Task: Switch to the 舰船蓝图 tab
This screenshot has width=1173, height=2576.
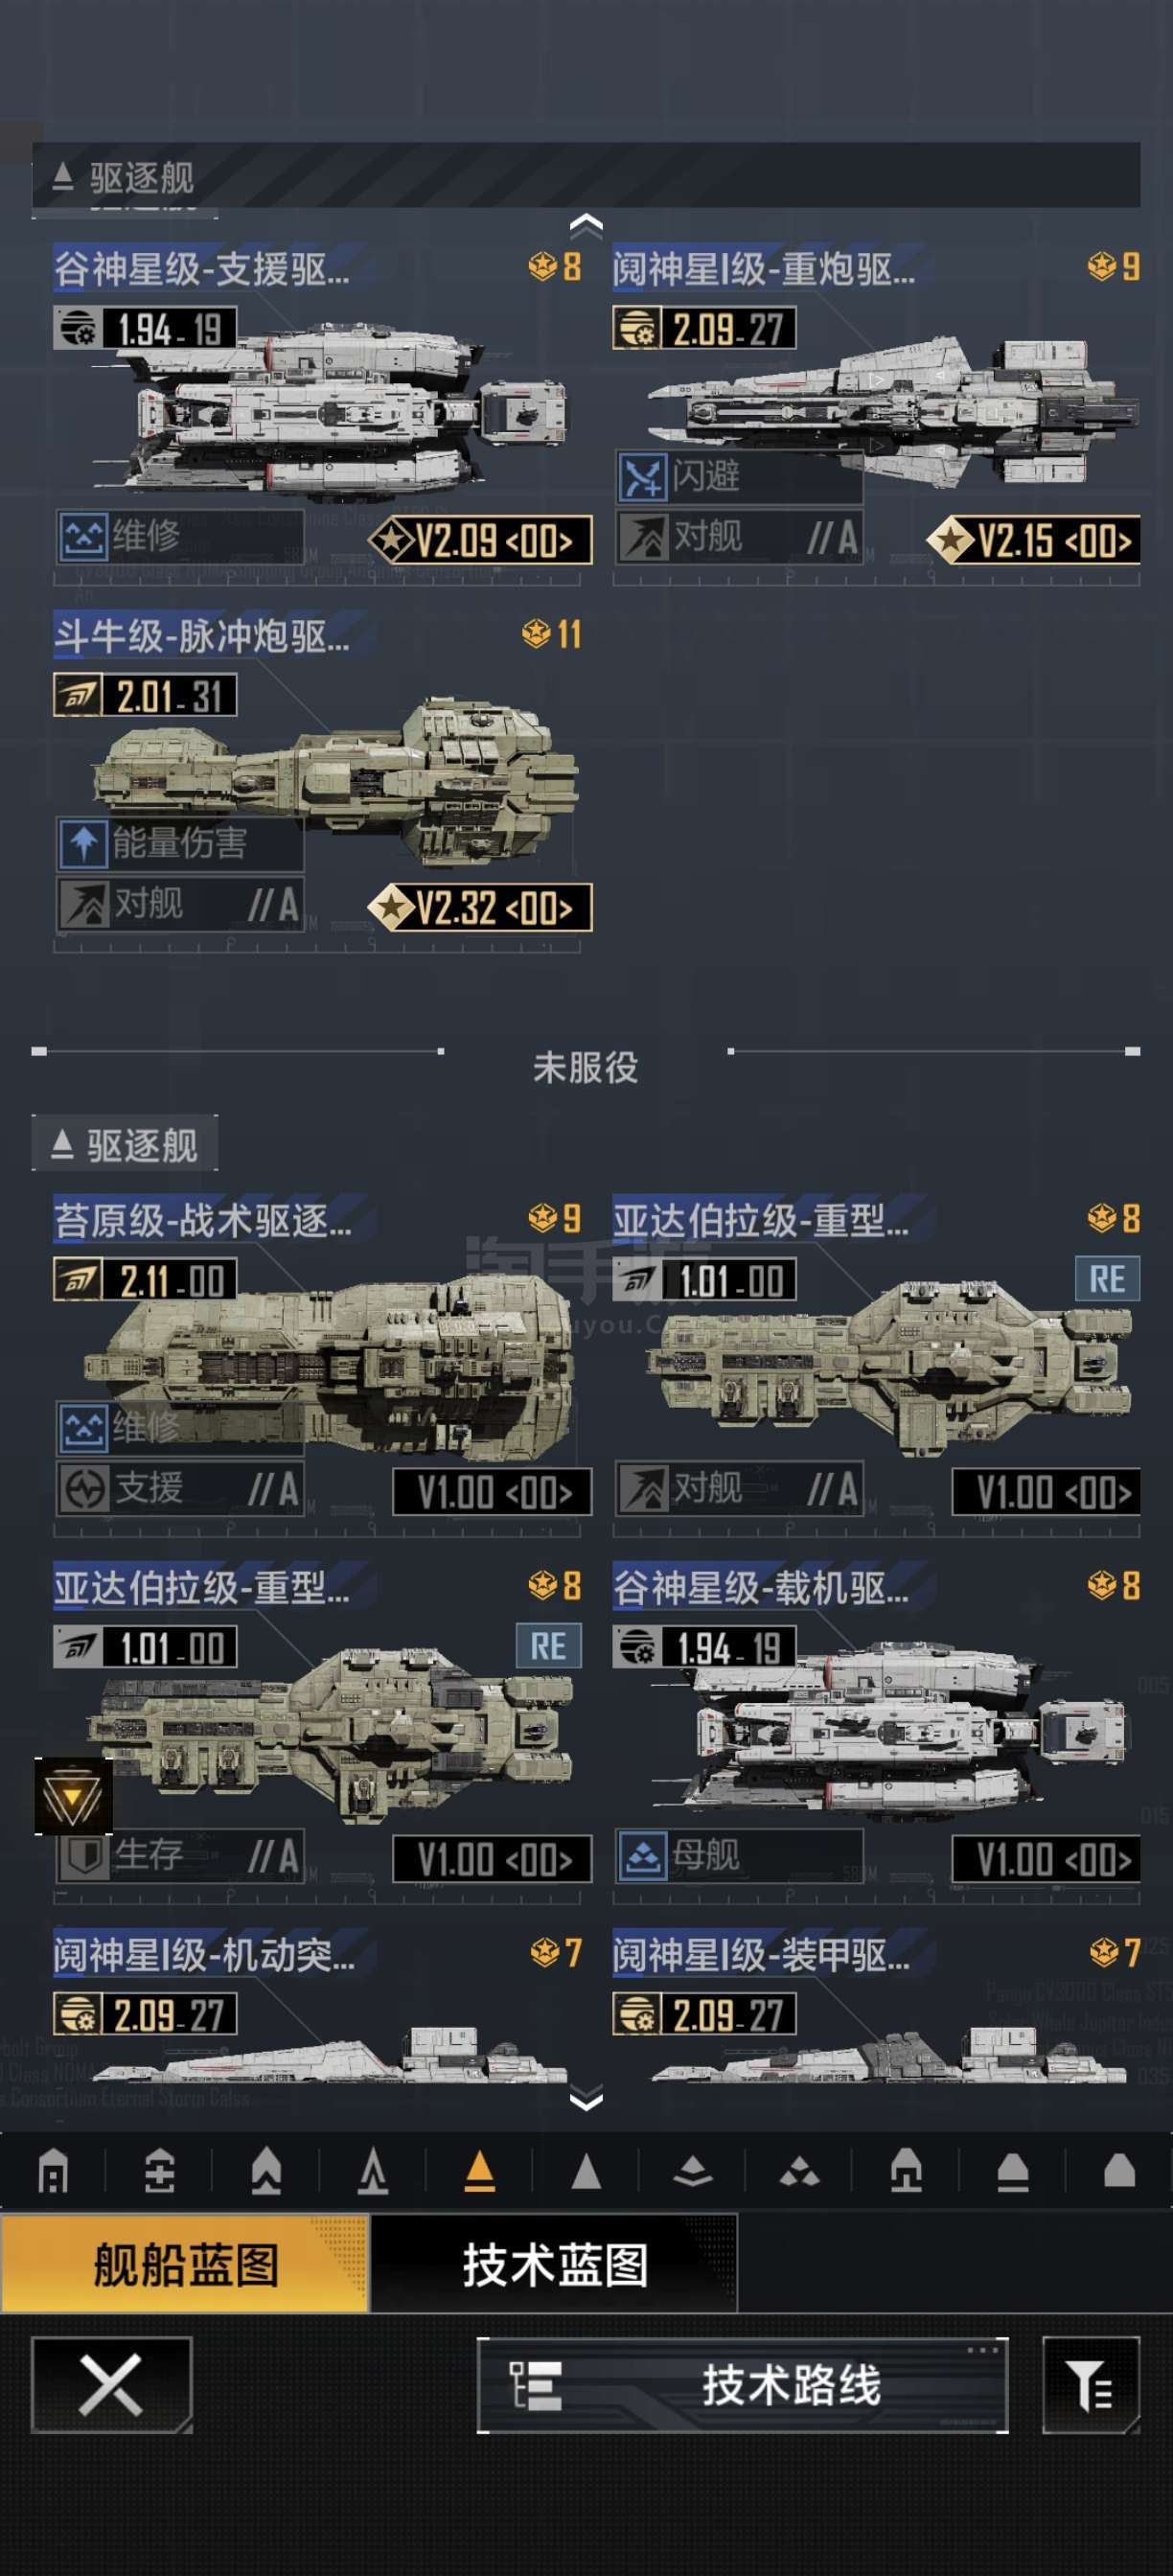Action: (x=185, y=2263)
